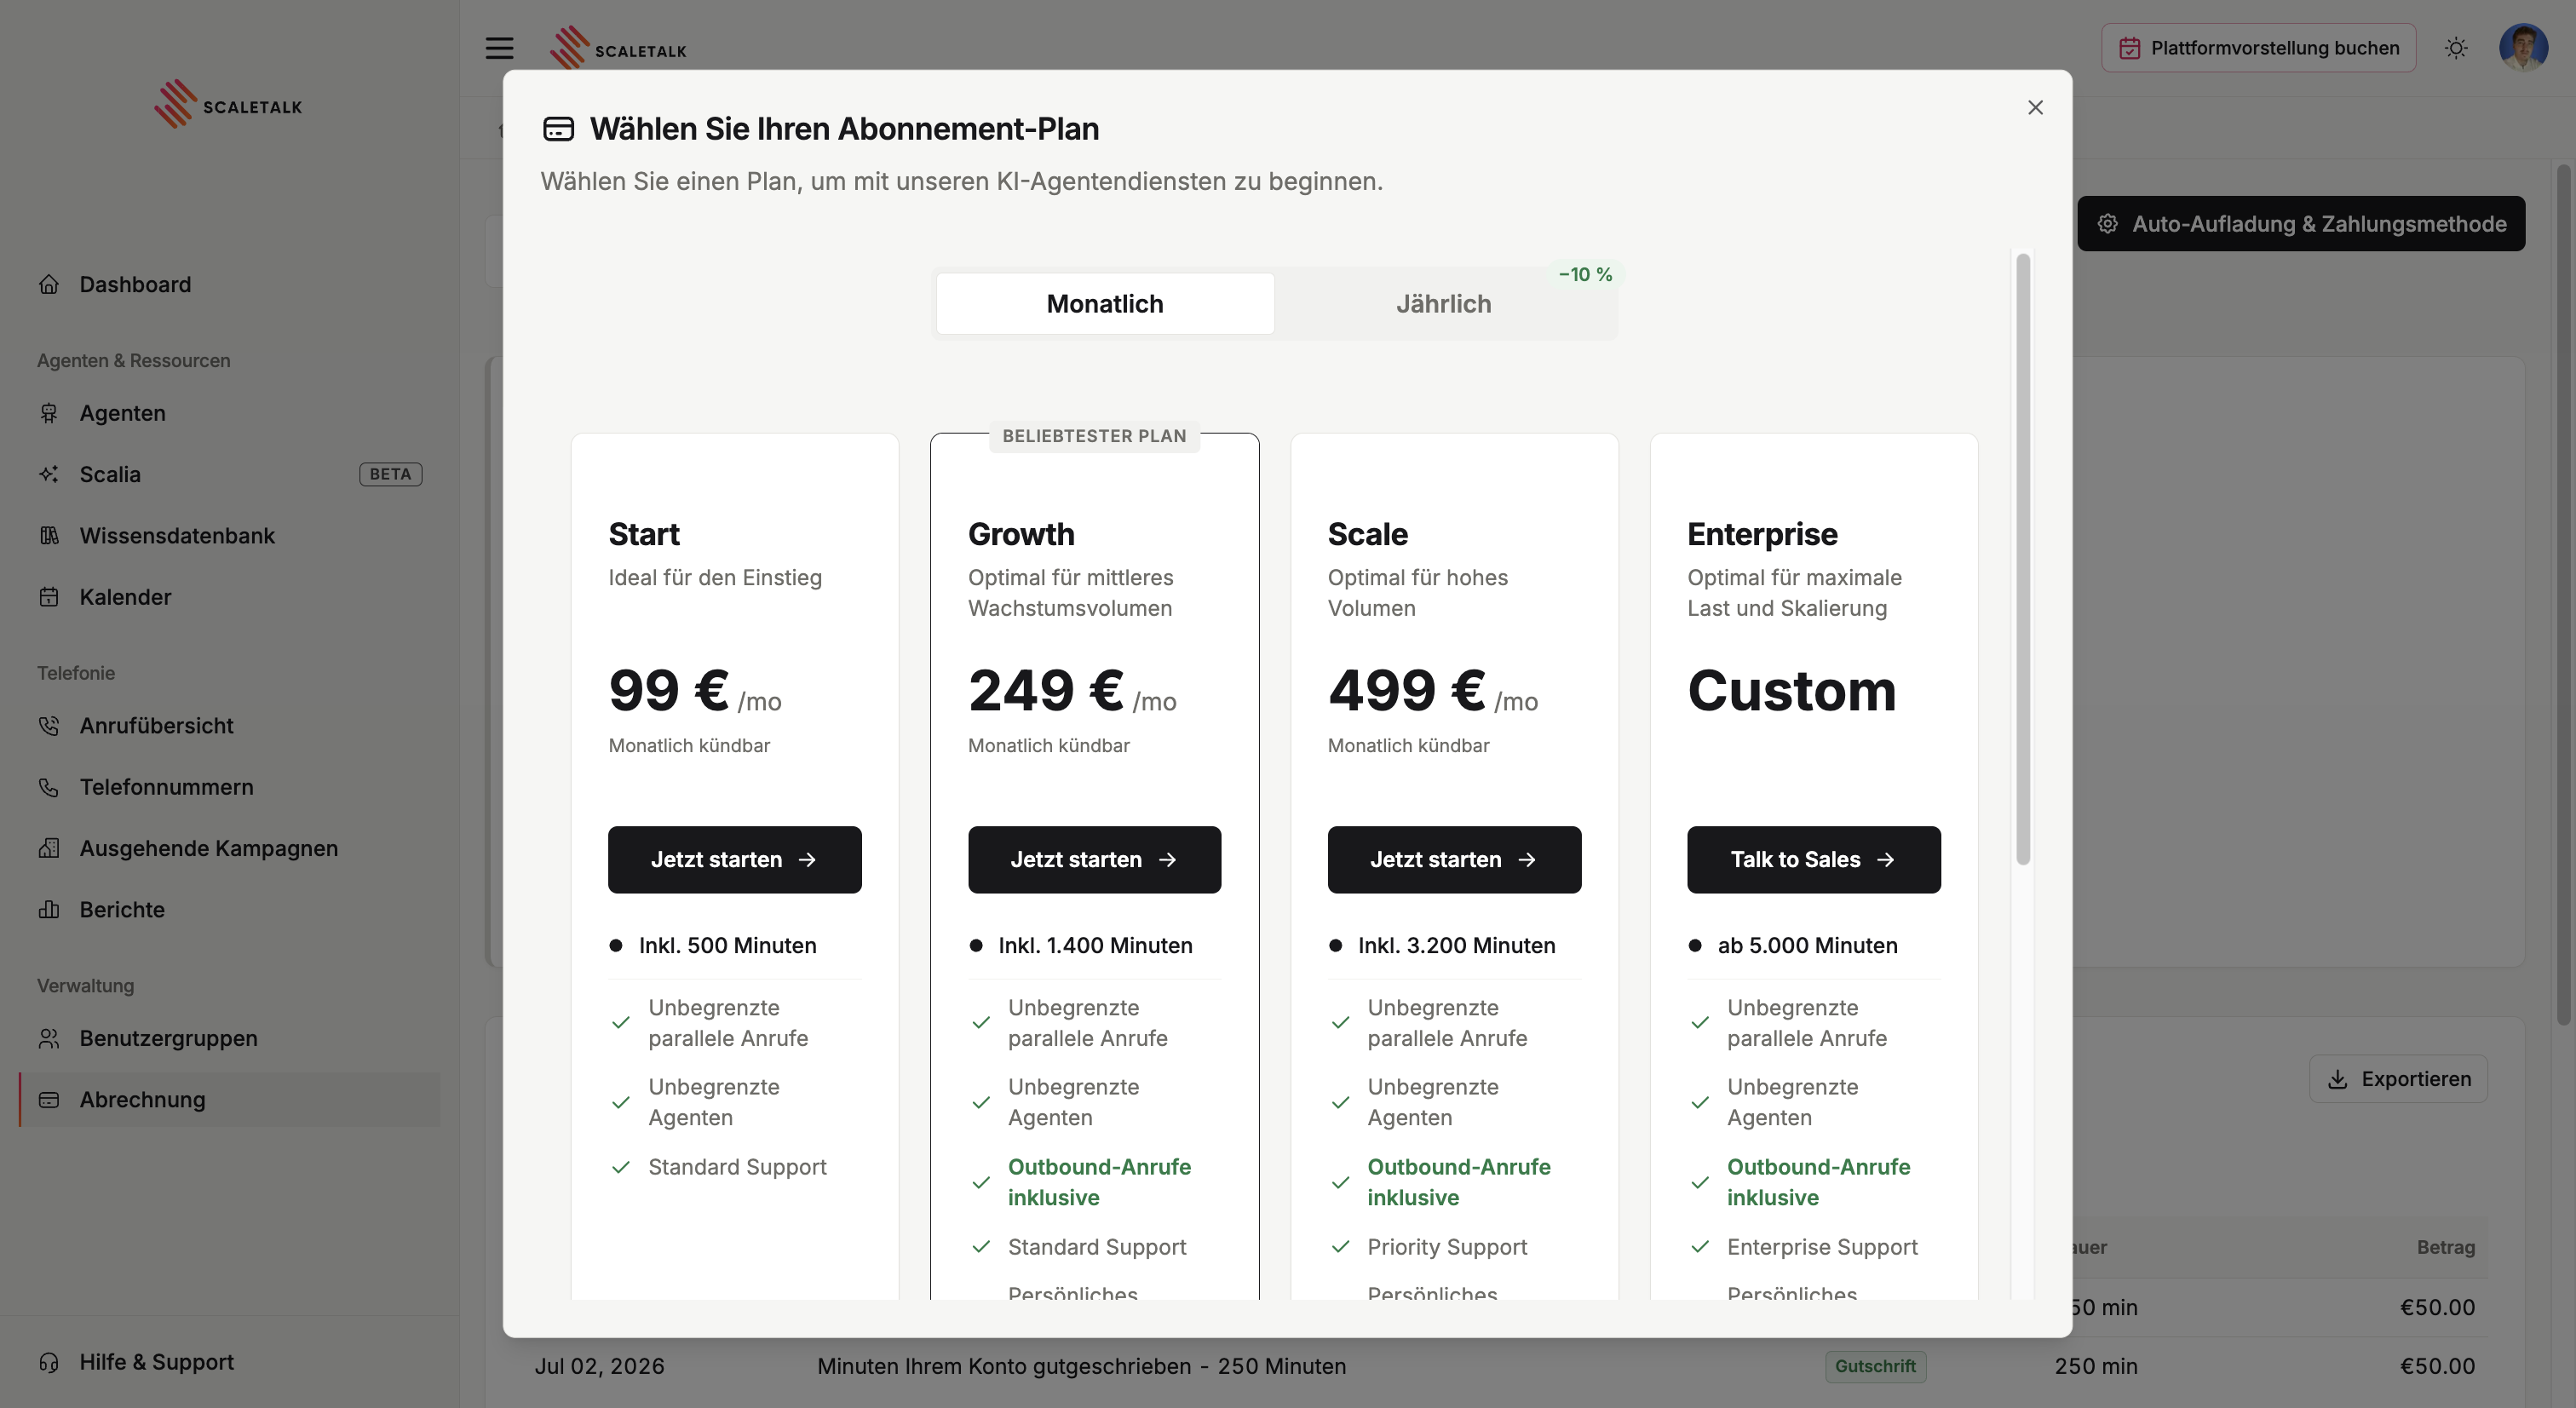Viewport: 2576px width, 1408px height.
Task: Open the user profile avatar
Action: pyautogui.click(x=2523, y=48)
